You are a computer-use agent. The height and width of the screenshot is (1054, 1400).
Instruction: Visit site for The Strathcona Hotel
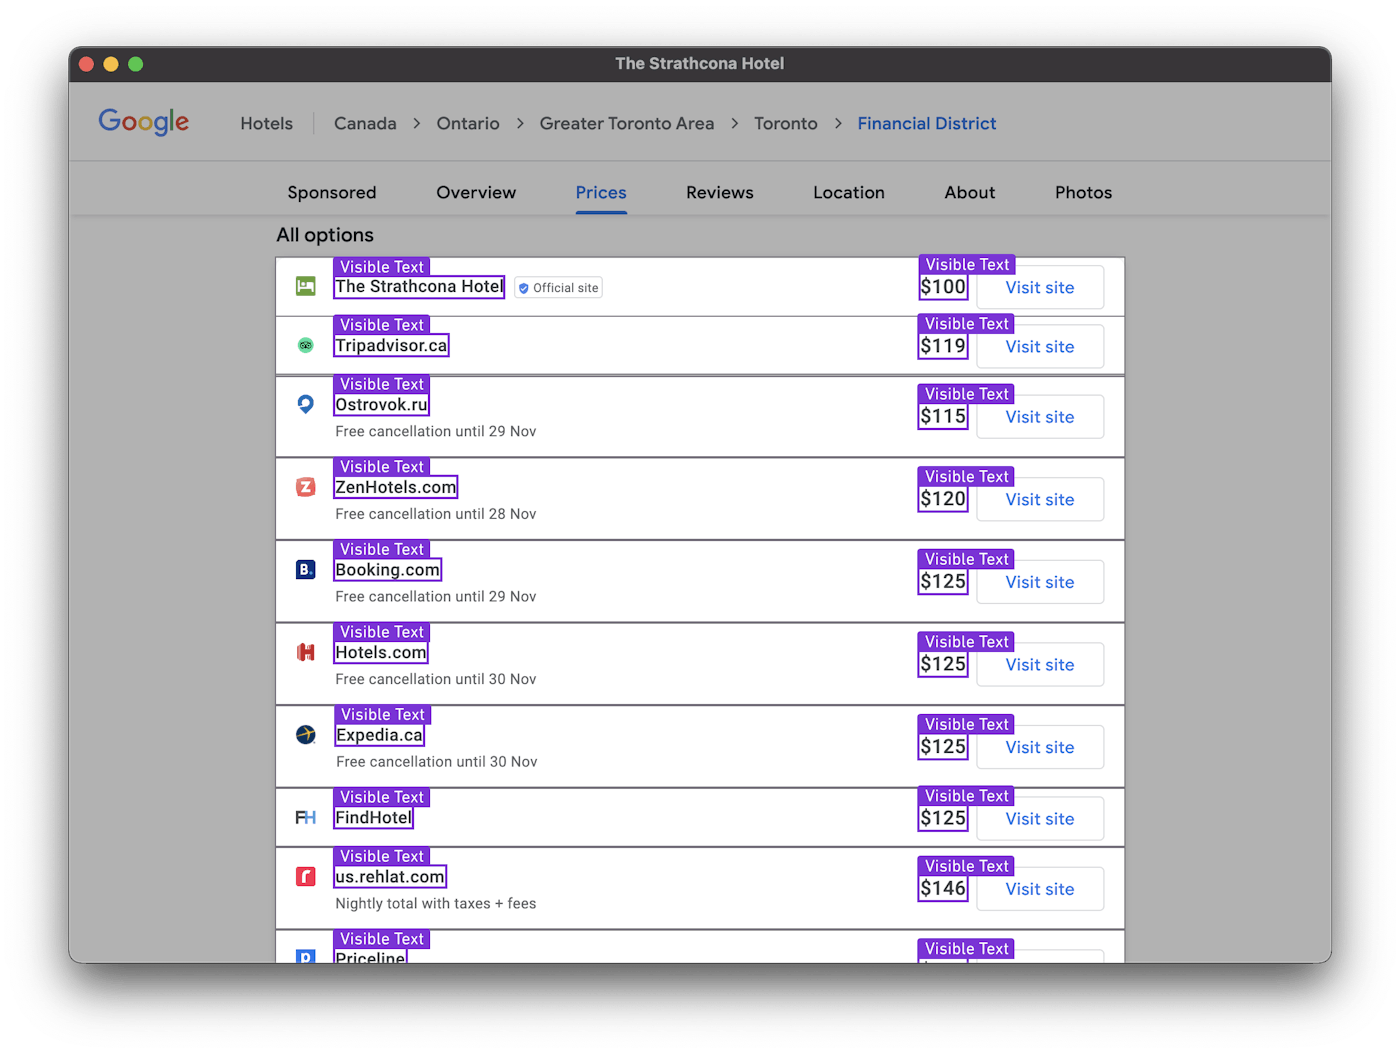(x=1040, y=288)
